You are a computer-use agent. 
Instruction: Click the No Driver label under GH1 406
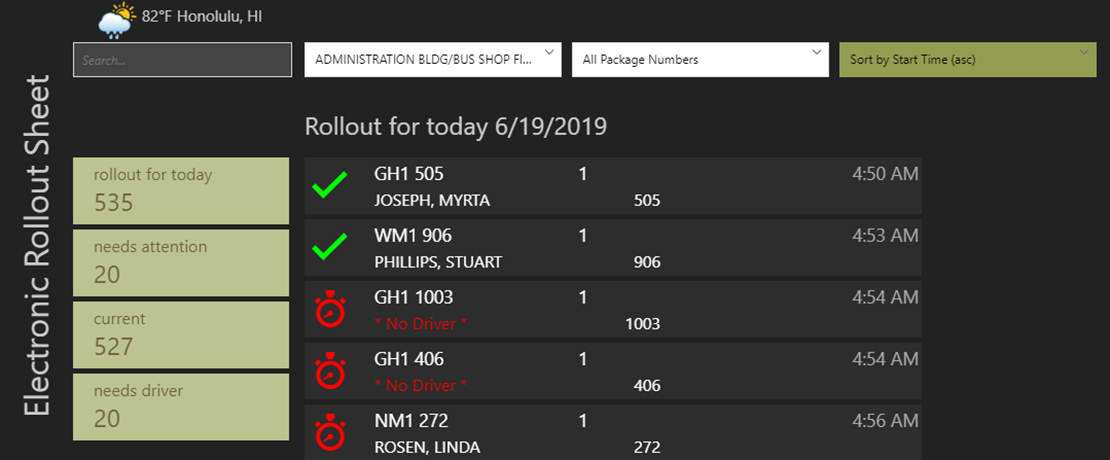click(x=421, y=386)
